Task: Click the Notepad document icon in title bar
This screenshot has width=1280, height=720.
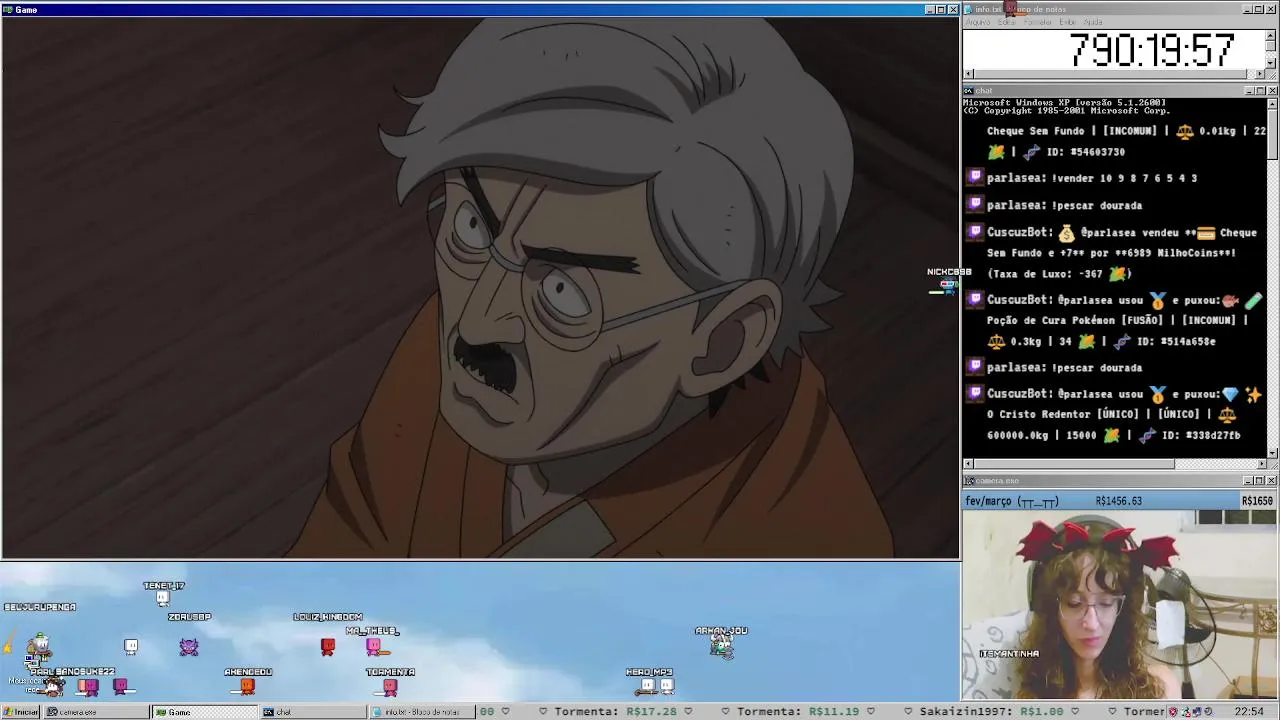Action: click(969, 9)
